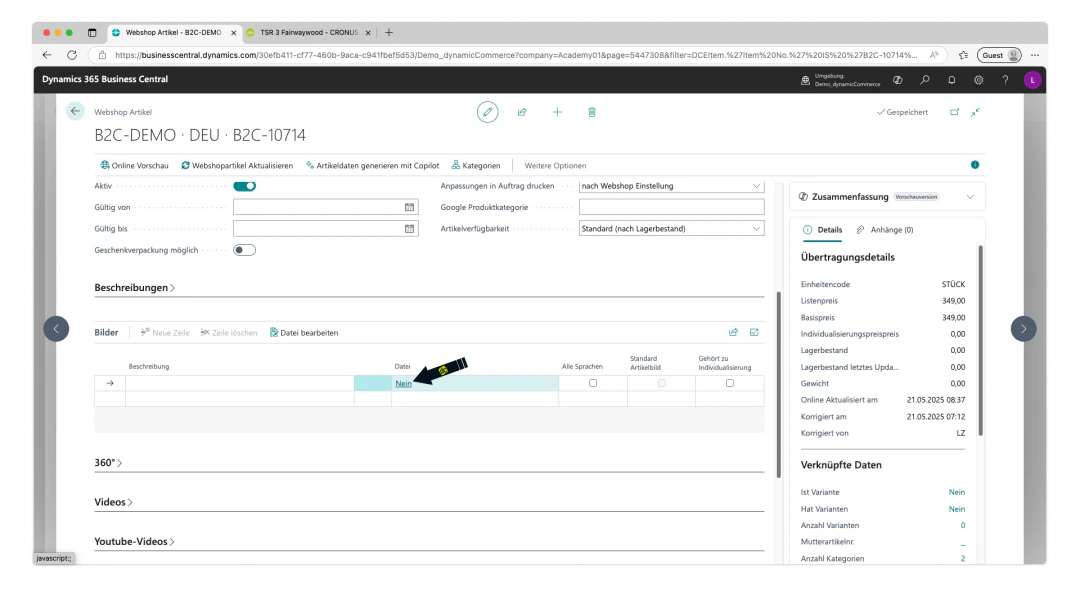This screenshot has height=608, width=1080.
Task: Go to next record with right arrow
Action: pos(1024,328)
